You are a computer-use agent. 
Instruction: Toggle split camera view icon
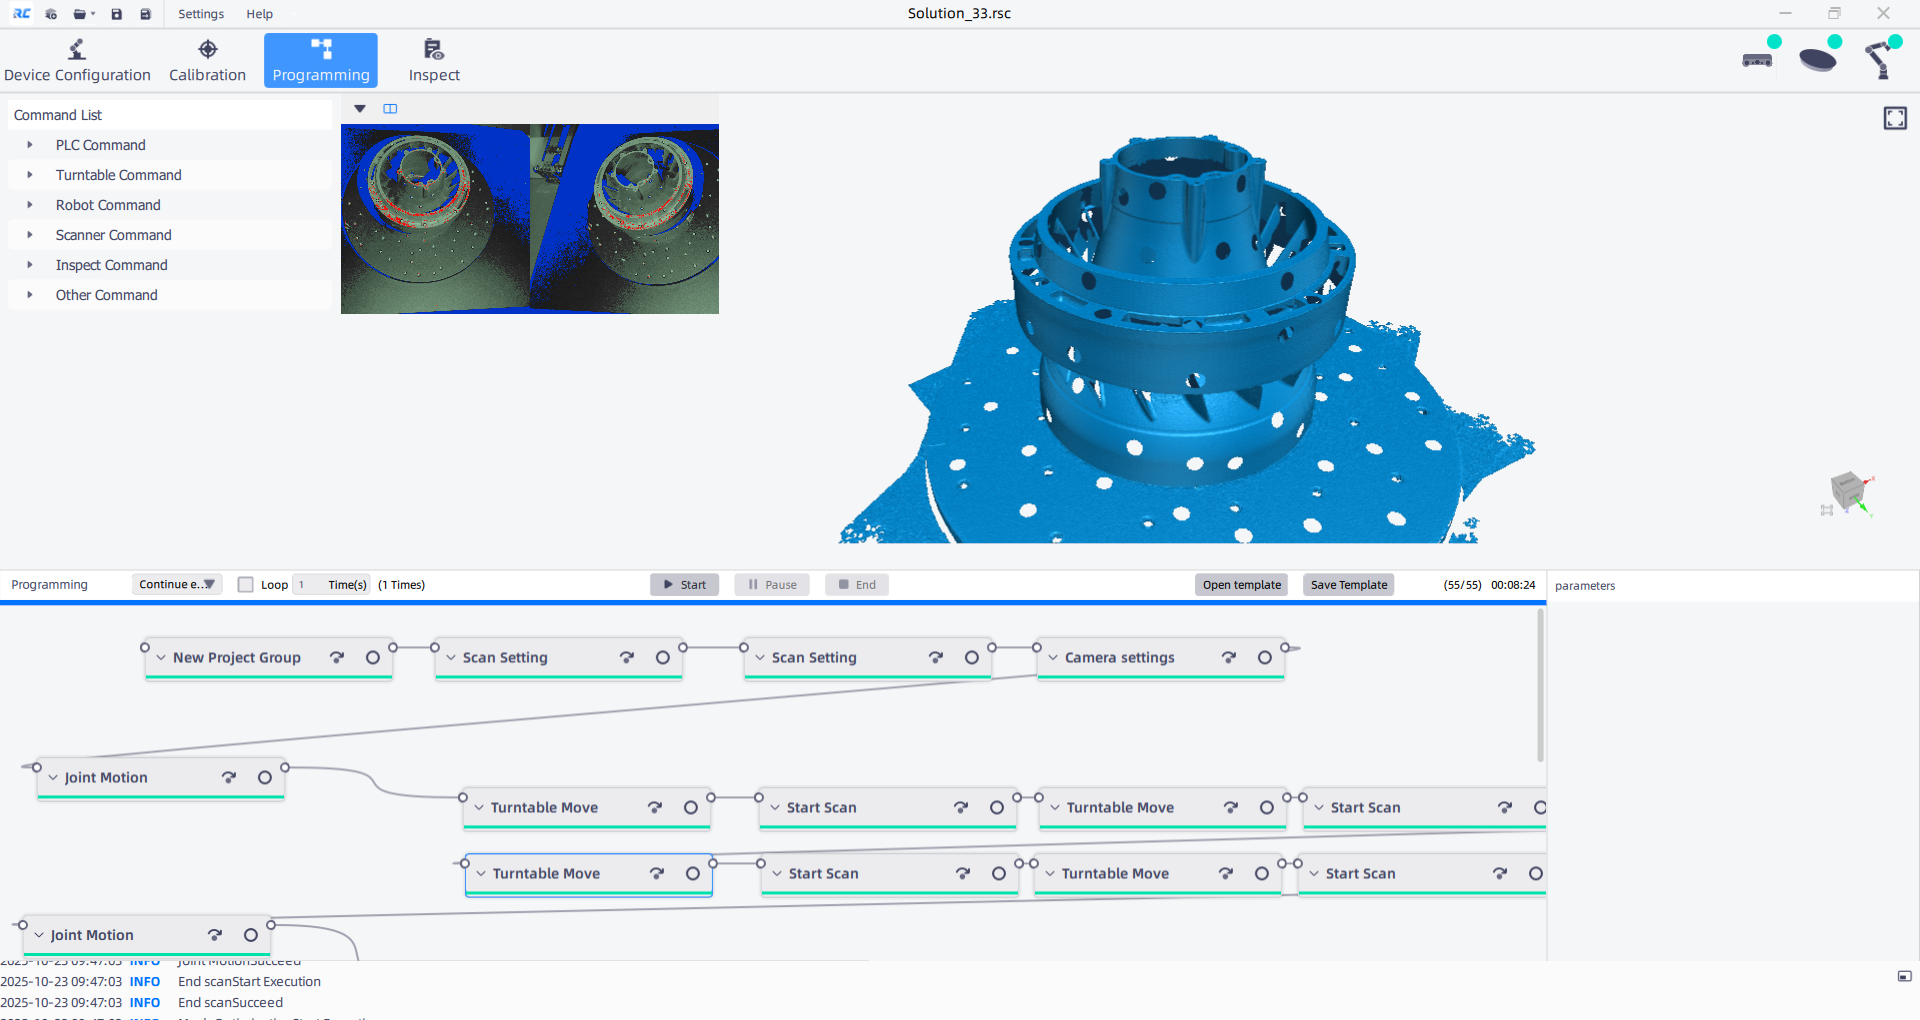pyautogui.click(x=390, y=109)
